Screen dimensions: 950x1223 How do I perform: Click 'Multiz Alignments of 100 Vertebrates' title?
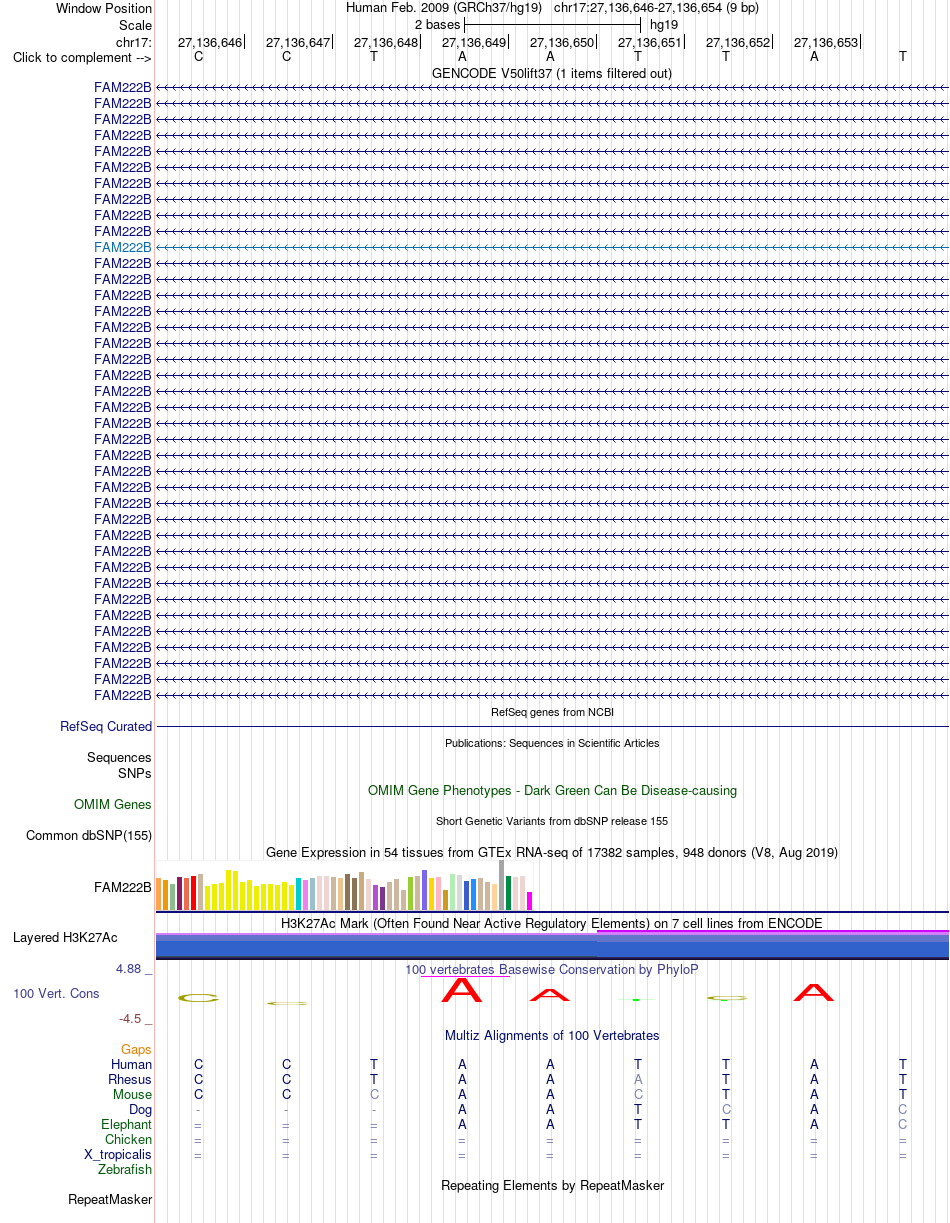(x=552, y=1035)
